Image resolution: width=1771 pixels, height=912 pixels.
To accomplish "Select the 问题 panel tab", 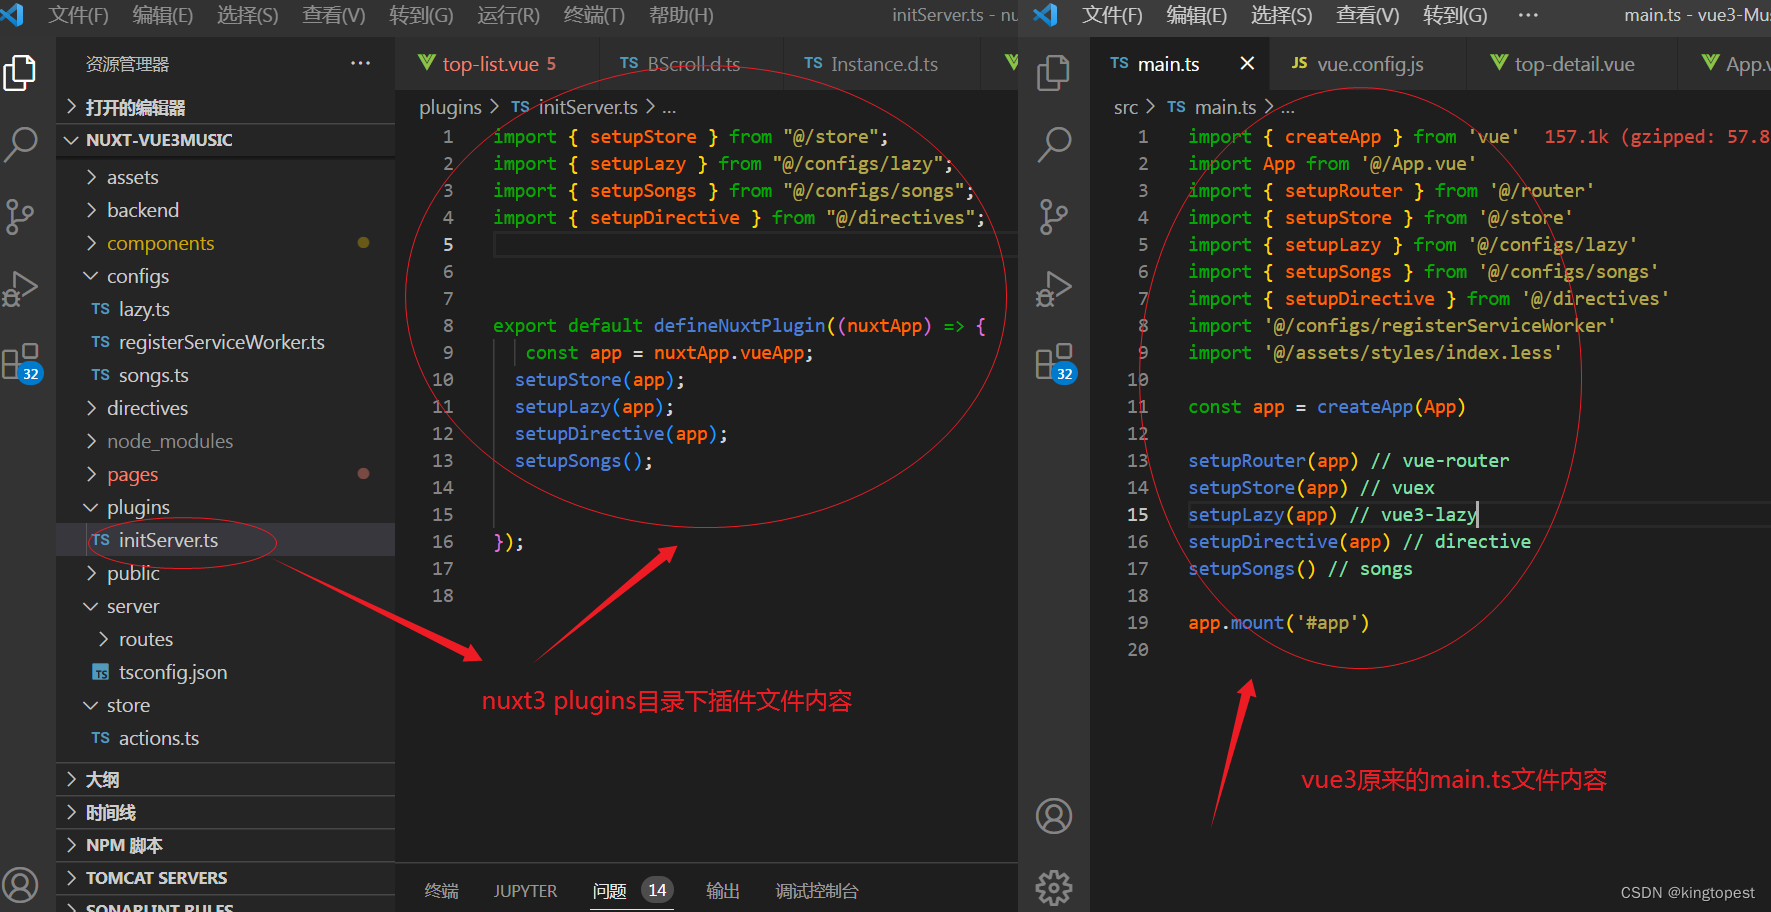I will tap(609, 891).
